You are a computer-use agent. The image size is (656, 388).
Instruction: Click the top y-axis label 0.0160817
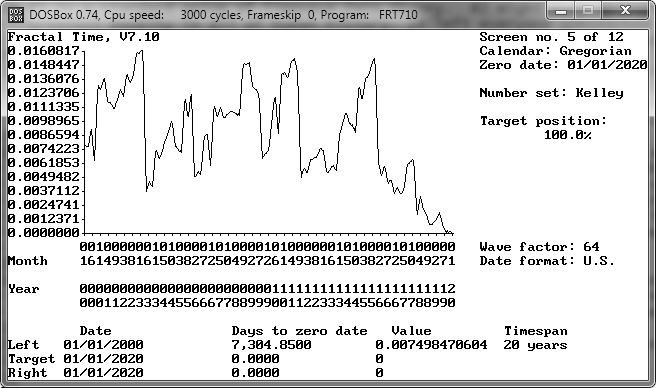point(44,51)
